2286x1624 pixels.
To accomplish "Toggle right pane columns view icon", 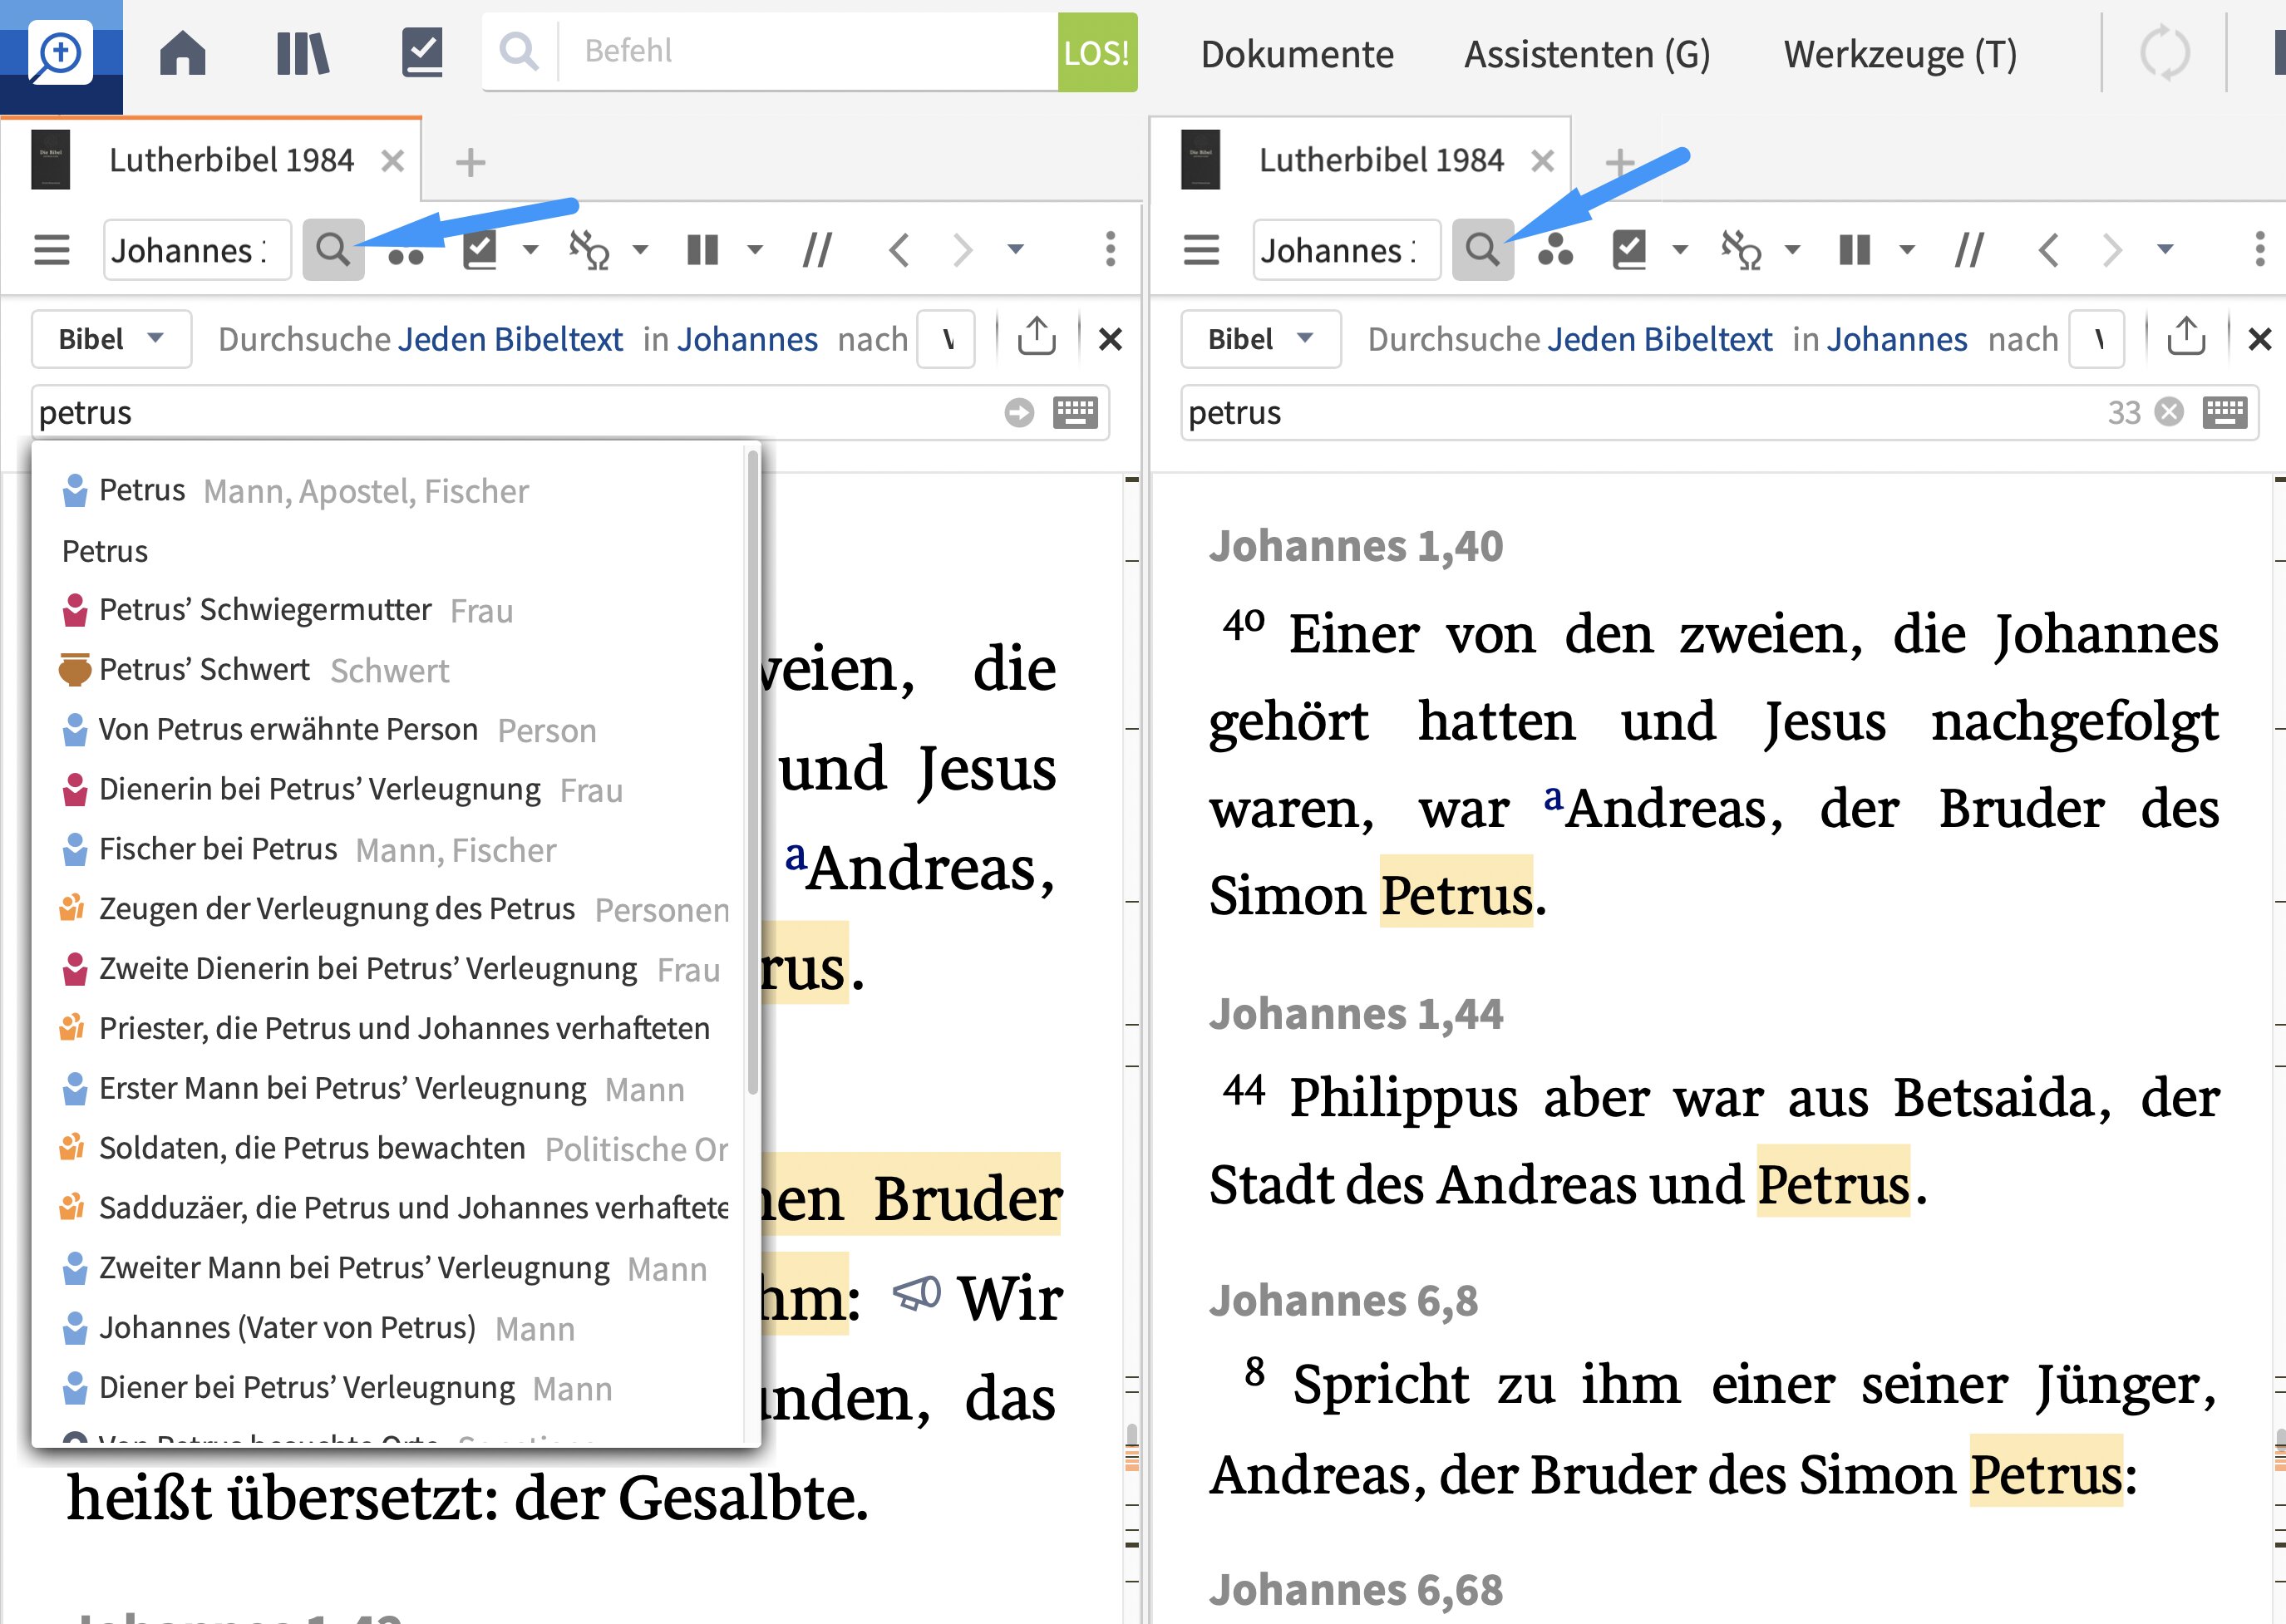I will click(x=1855, y=249).
